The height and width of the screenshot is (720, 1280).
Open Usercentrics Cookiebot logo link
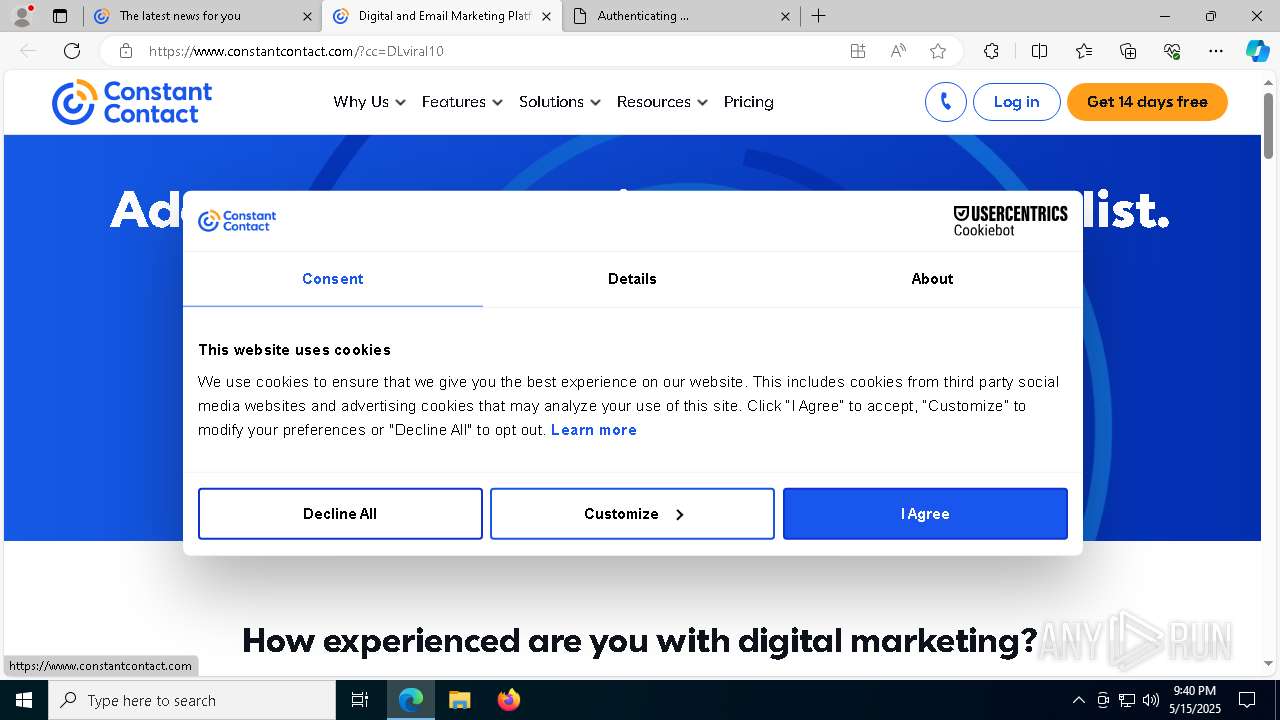(x=1010, y=221)
